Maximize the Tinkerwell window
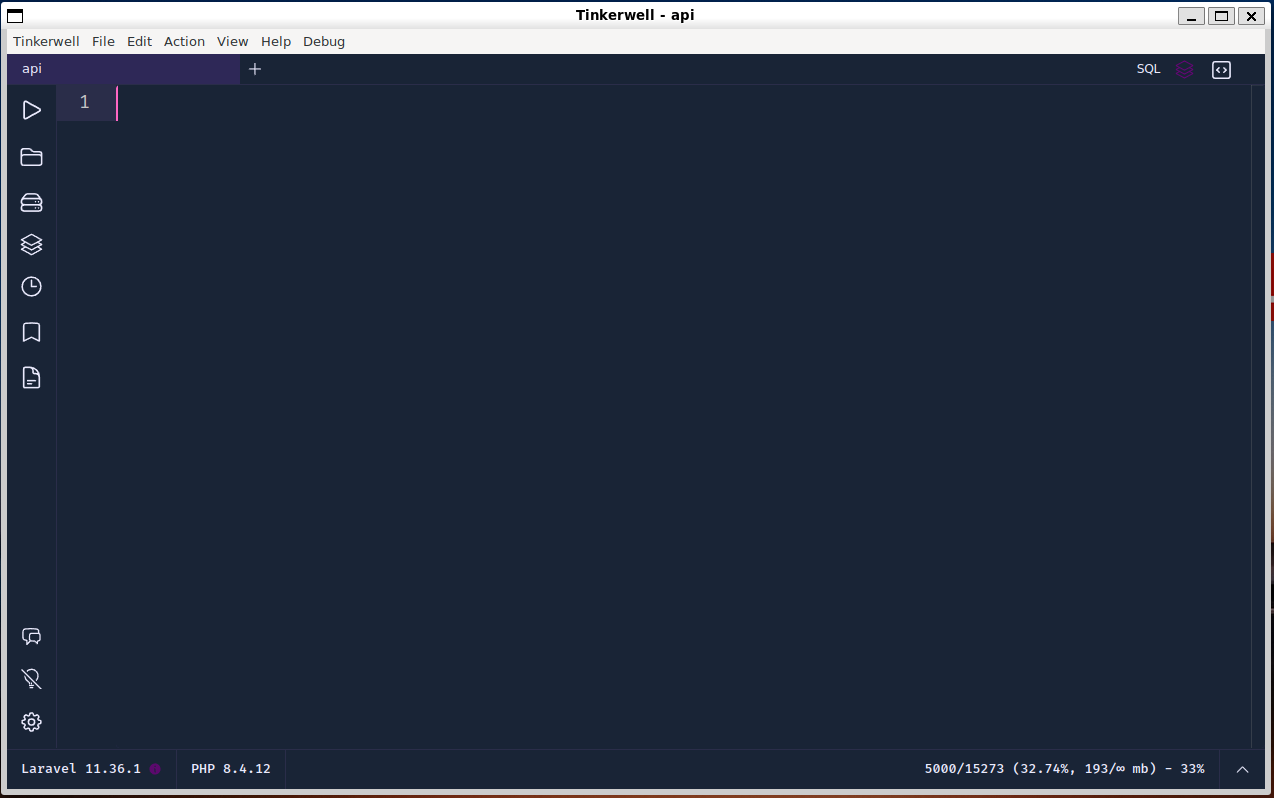The image size is (1274, 798). (1221, 15)
